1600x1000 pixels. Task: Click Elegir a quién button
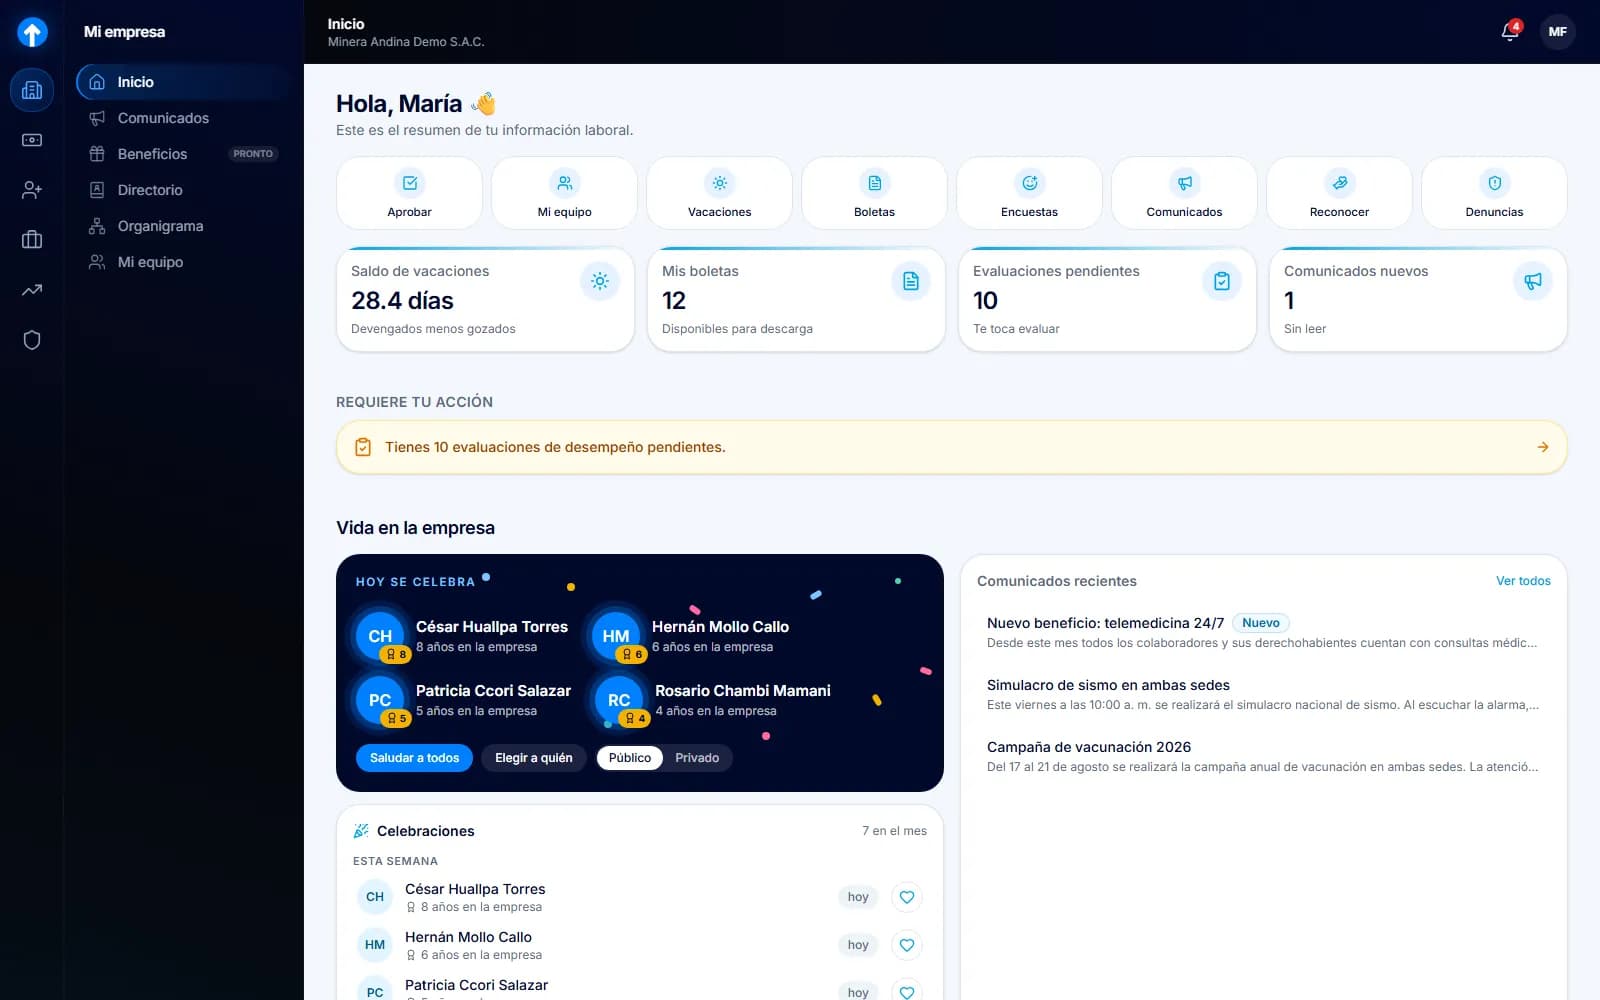534,758
